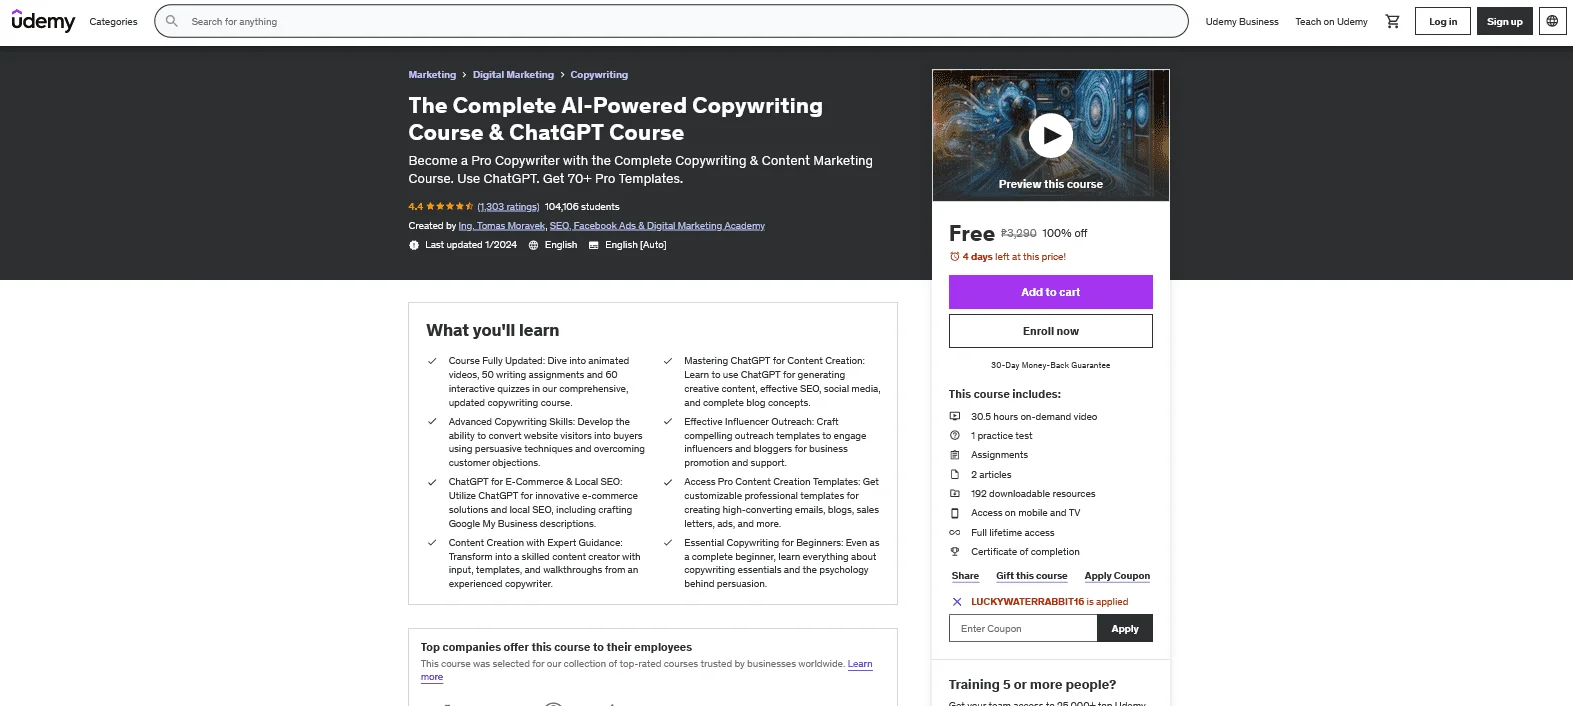Go to Digital Marketing breadcrumb
This screenshot has width=1573, height=706.
(x=513, y=75)
